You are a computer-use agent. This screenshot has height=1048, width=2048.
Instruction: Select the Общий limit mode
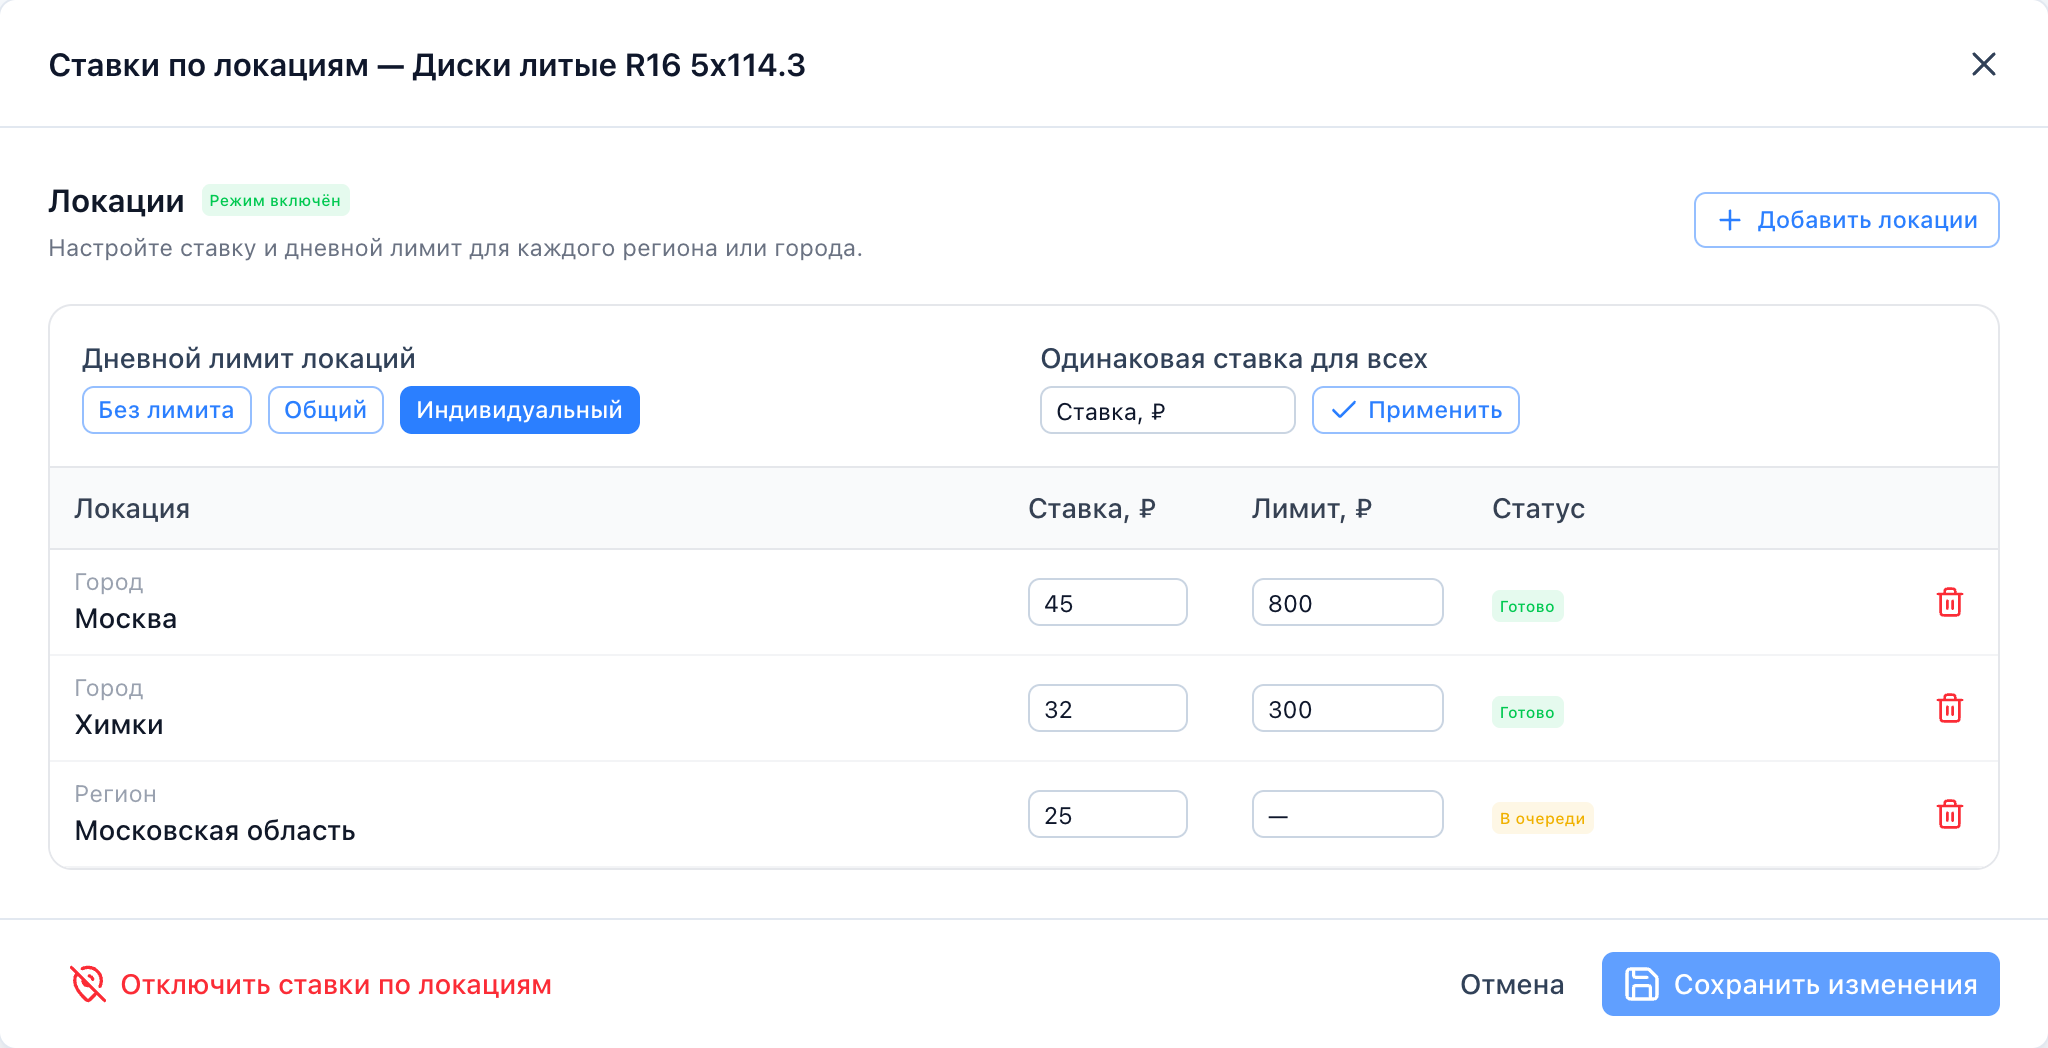coord(325,410)
